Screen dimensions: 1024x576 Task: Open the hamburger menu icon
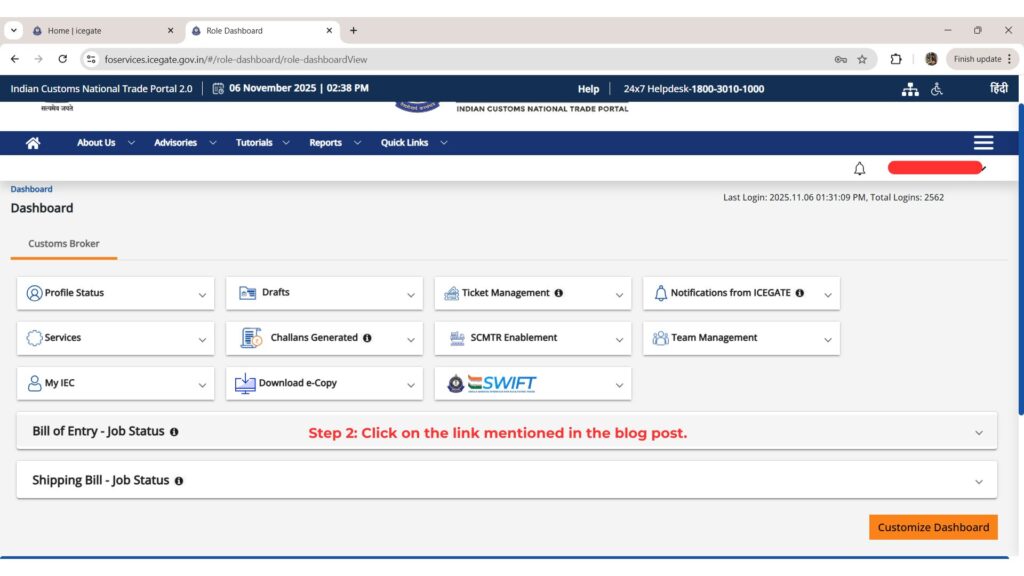point(983,142)
